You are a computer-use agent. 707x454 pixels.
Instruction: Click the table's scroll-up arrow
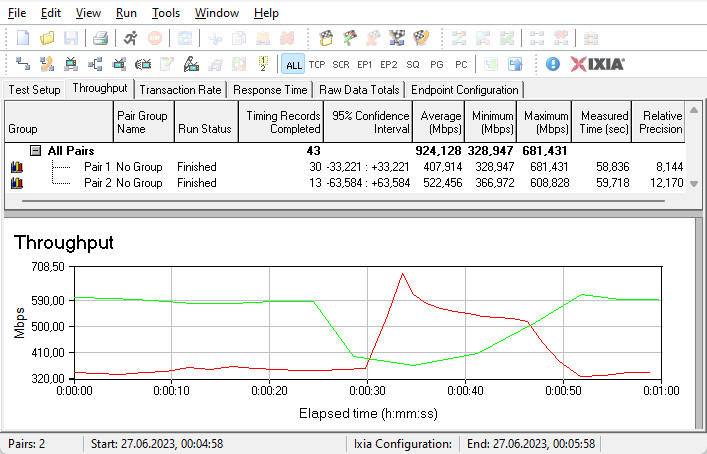[694, 110]
